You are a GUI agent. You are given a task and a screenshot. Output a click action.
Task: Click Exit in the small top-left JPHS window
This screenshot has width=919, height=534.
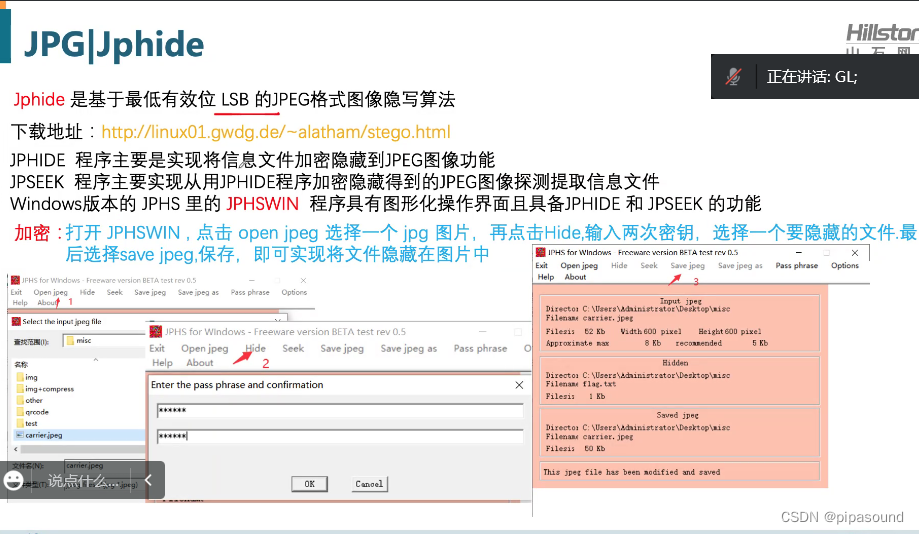tap(16, 292)
